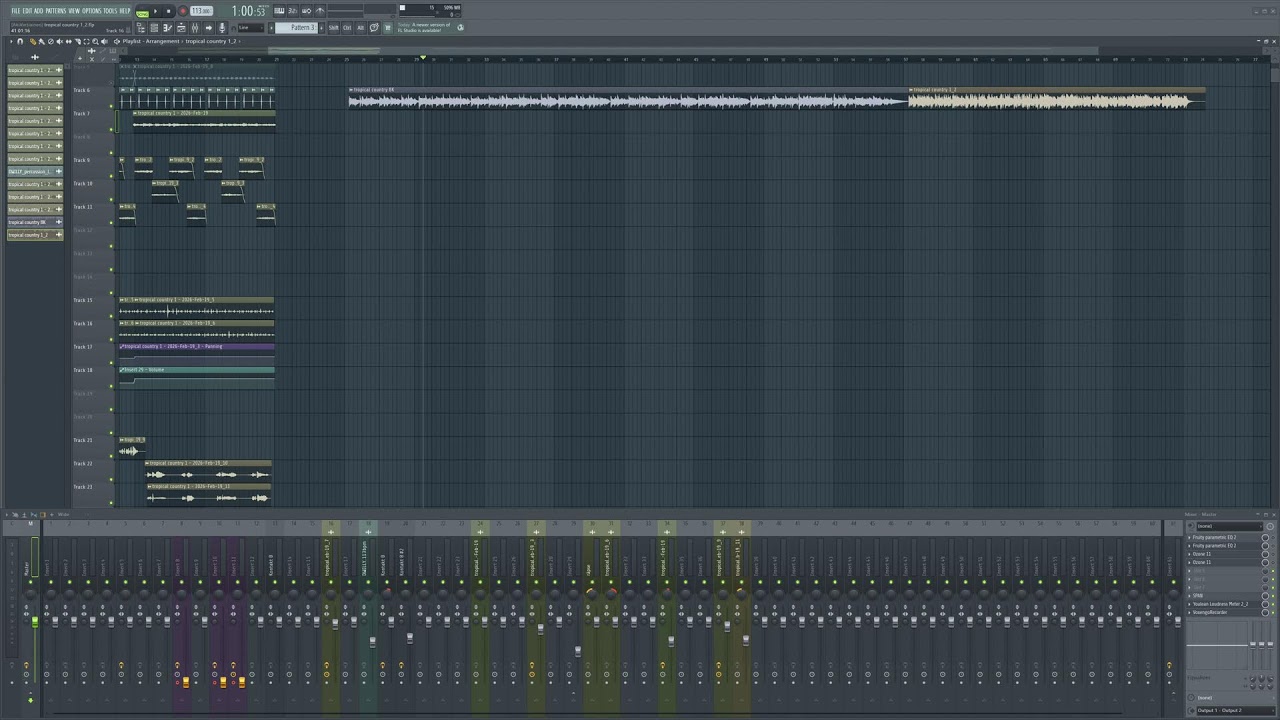Expand Fruity parametric EQ 2 first slot arrow
This screenshot has width=1280, height=720.
click(1189, 538)
